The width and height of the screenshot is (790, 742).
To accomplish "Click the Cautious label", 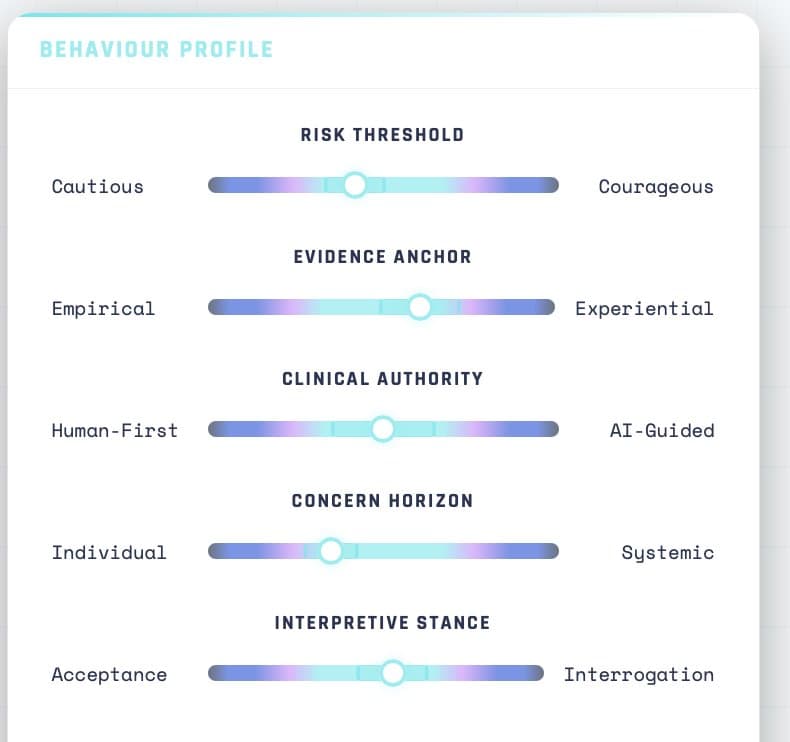I will coord(98,186).
